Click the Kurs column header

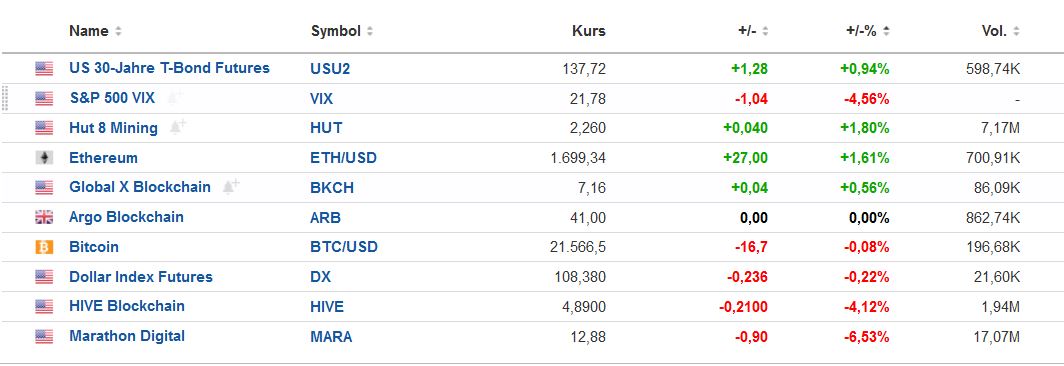[x=588, y=31]
